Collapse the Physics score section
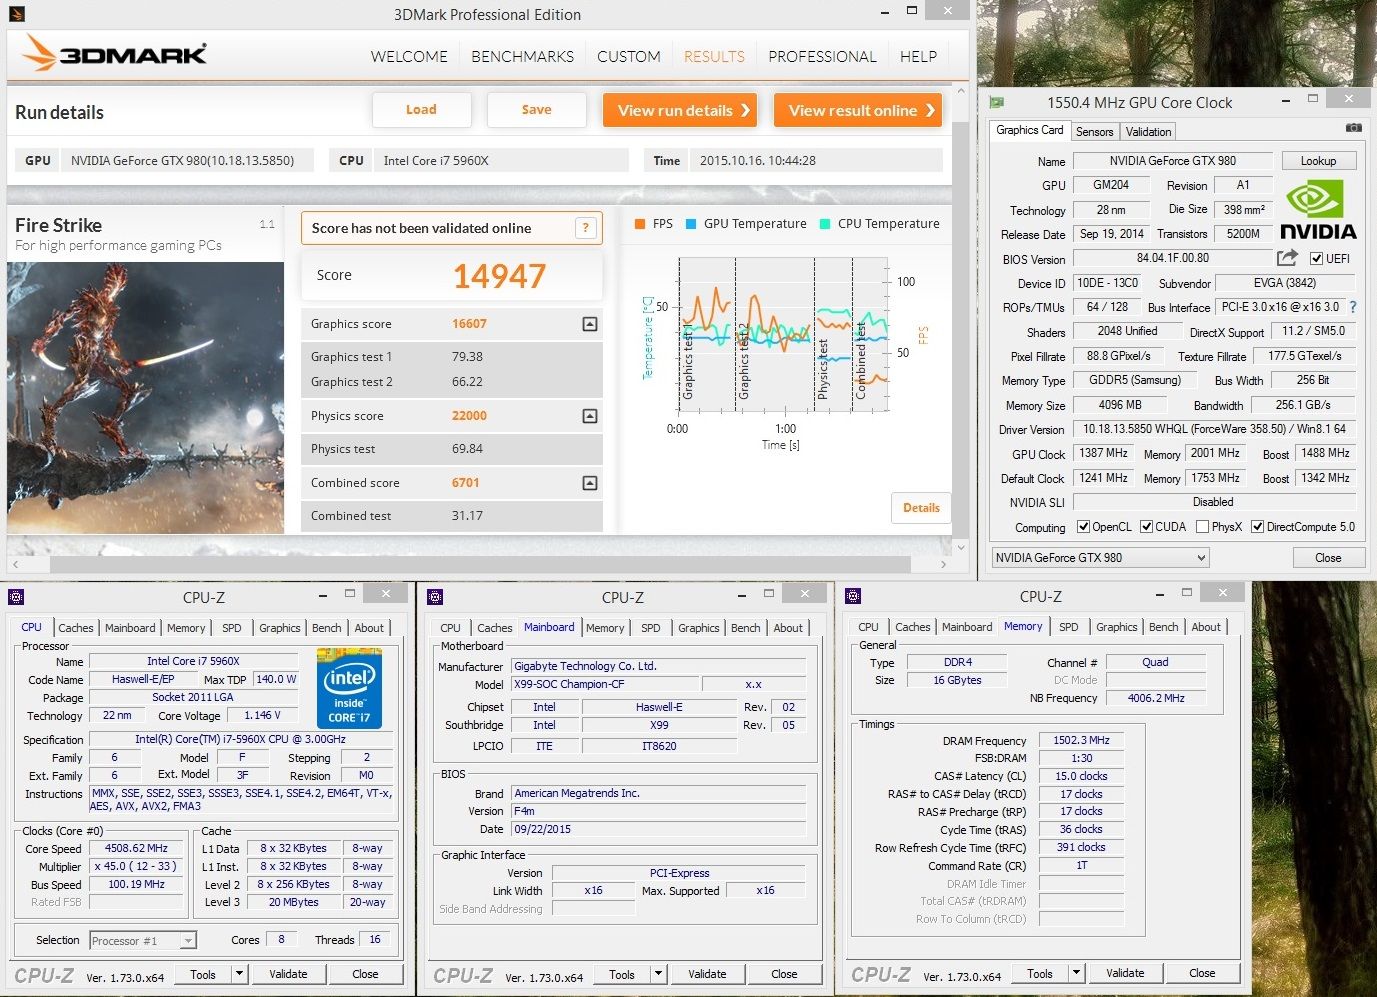This screenshot has width=1377, height=997. [590, 416]
